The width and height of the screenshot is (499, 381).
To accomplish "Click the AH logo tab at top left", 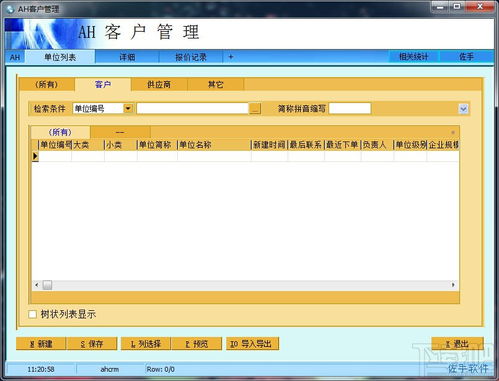I will [15, 57].
